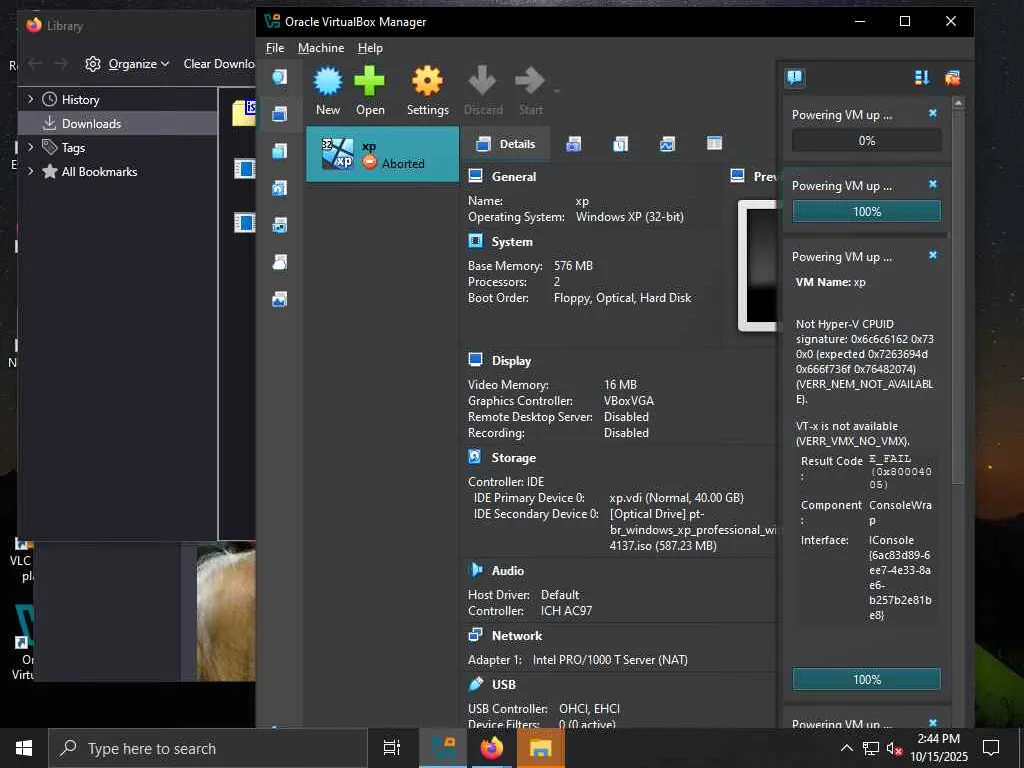Click the Start arrow toolbar icon

tap(530, 81)
